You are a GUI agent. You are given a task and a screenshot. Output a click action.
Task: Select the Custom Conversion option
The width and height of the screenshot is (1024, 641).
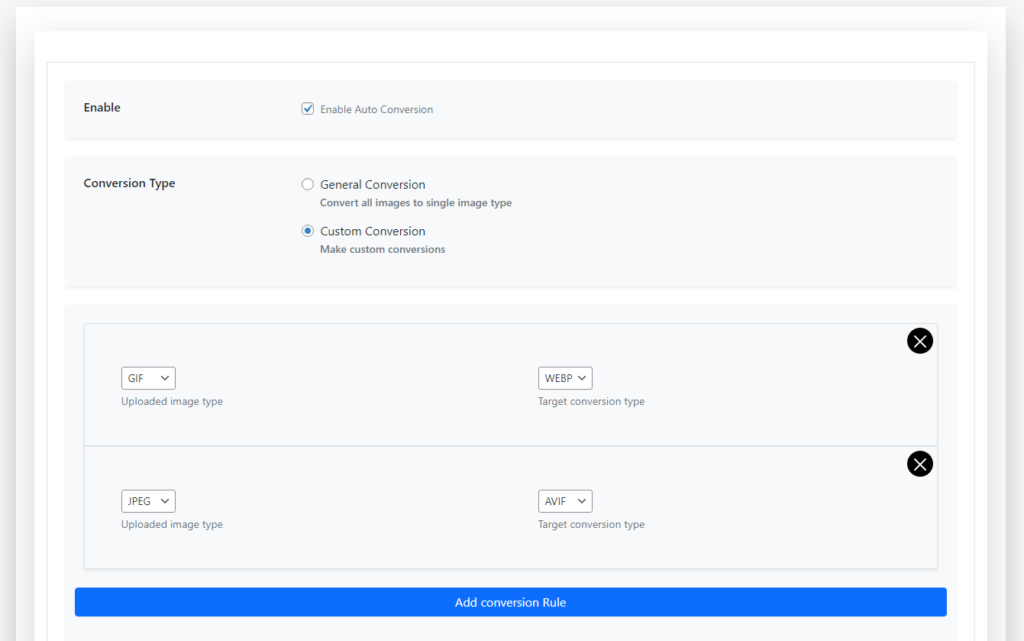click(x=307, y=230)
